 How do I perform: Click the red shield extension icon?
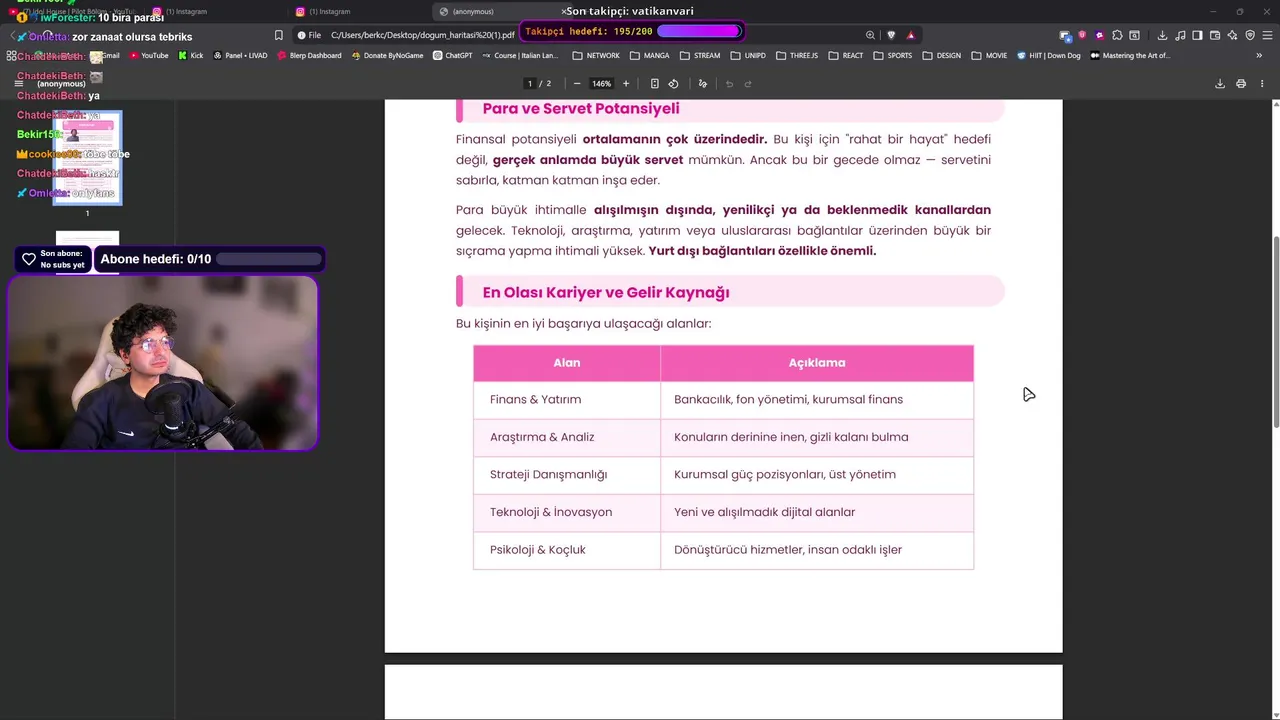click(x=1082, y=35)
